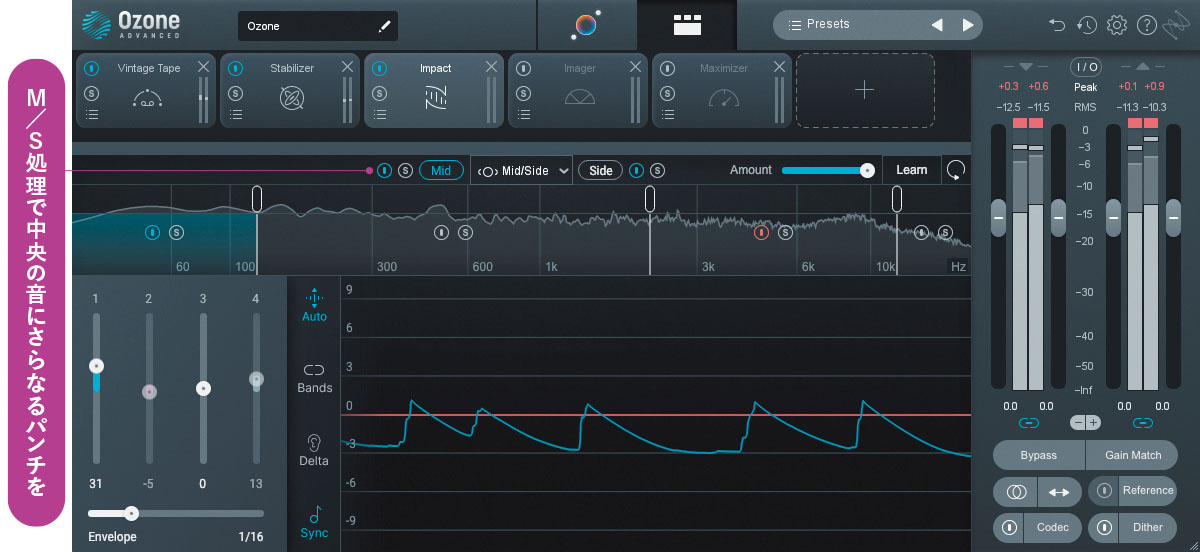Solo the Vintage Tape module

click(x=91, y=93)
